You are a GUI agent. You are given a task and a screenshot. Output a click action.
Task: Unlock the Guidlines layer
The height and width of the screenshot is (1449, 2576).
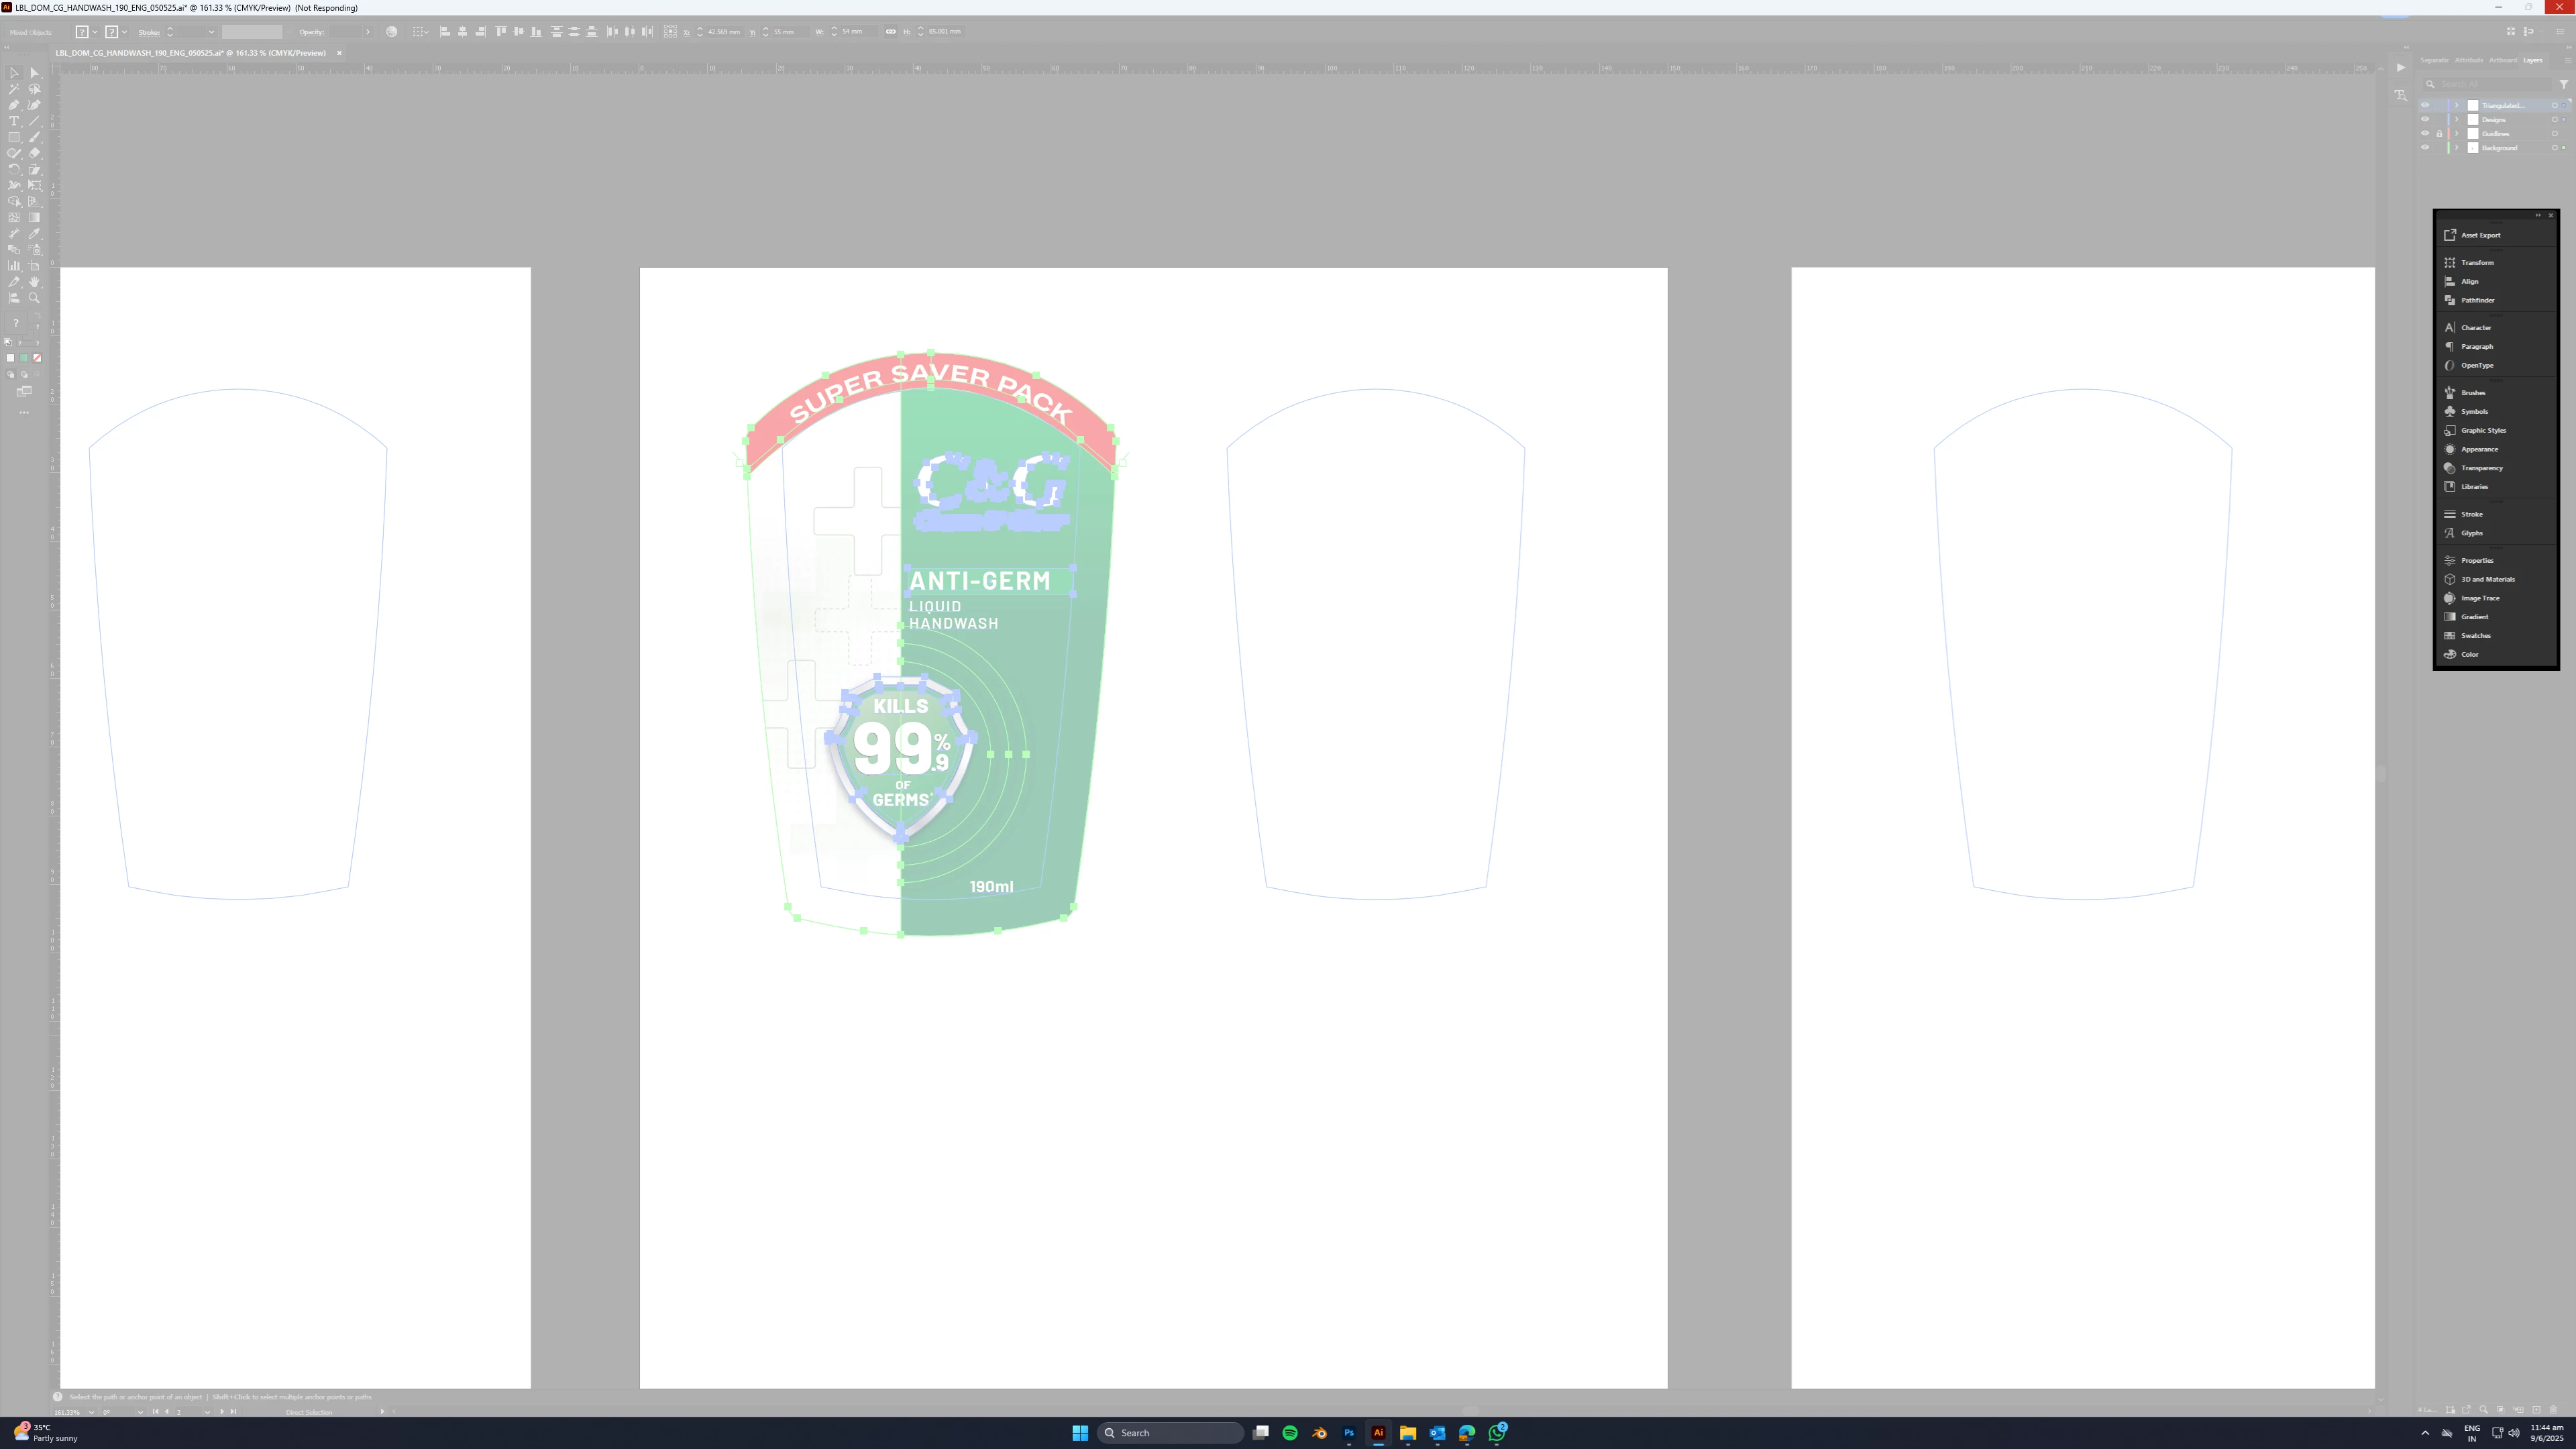coord(2439,134)
